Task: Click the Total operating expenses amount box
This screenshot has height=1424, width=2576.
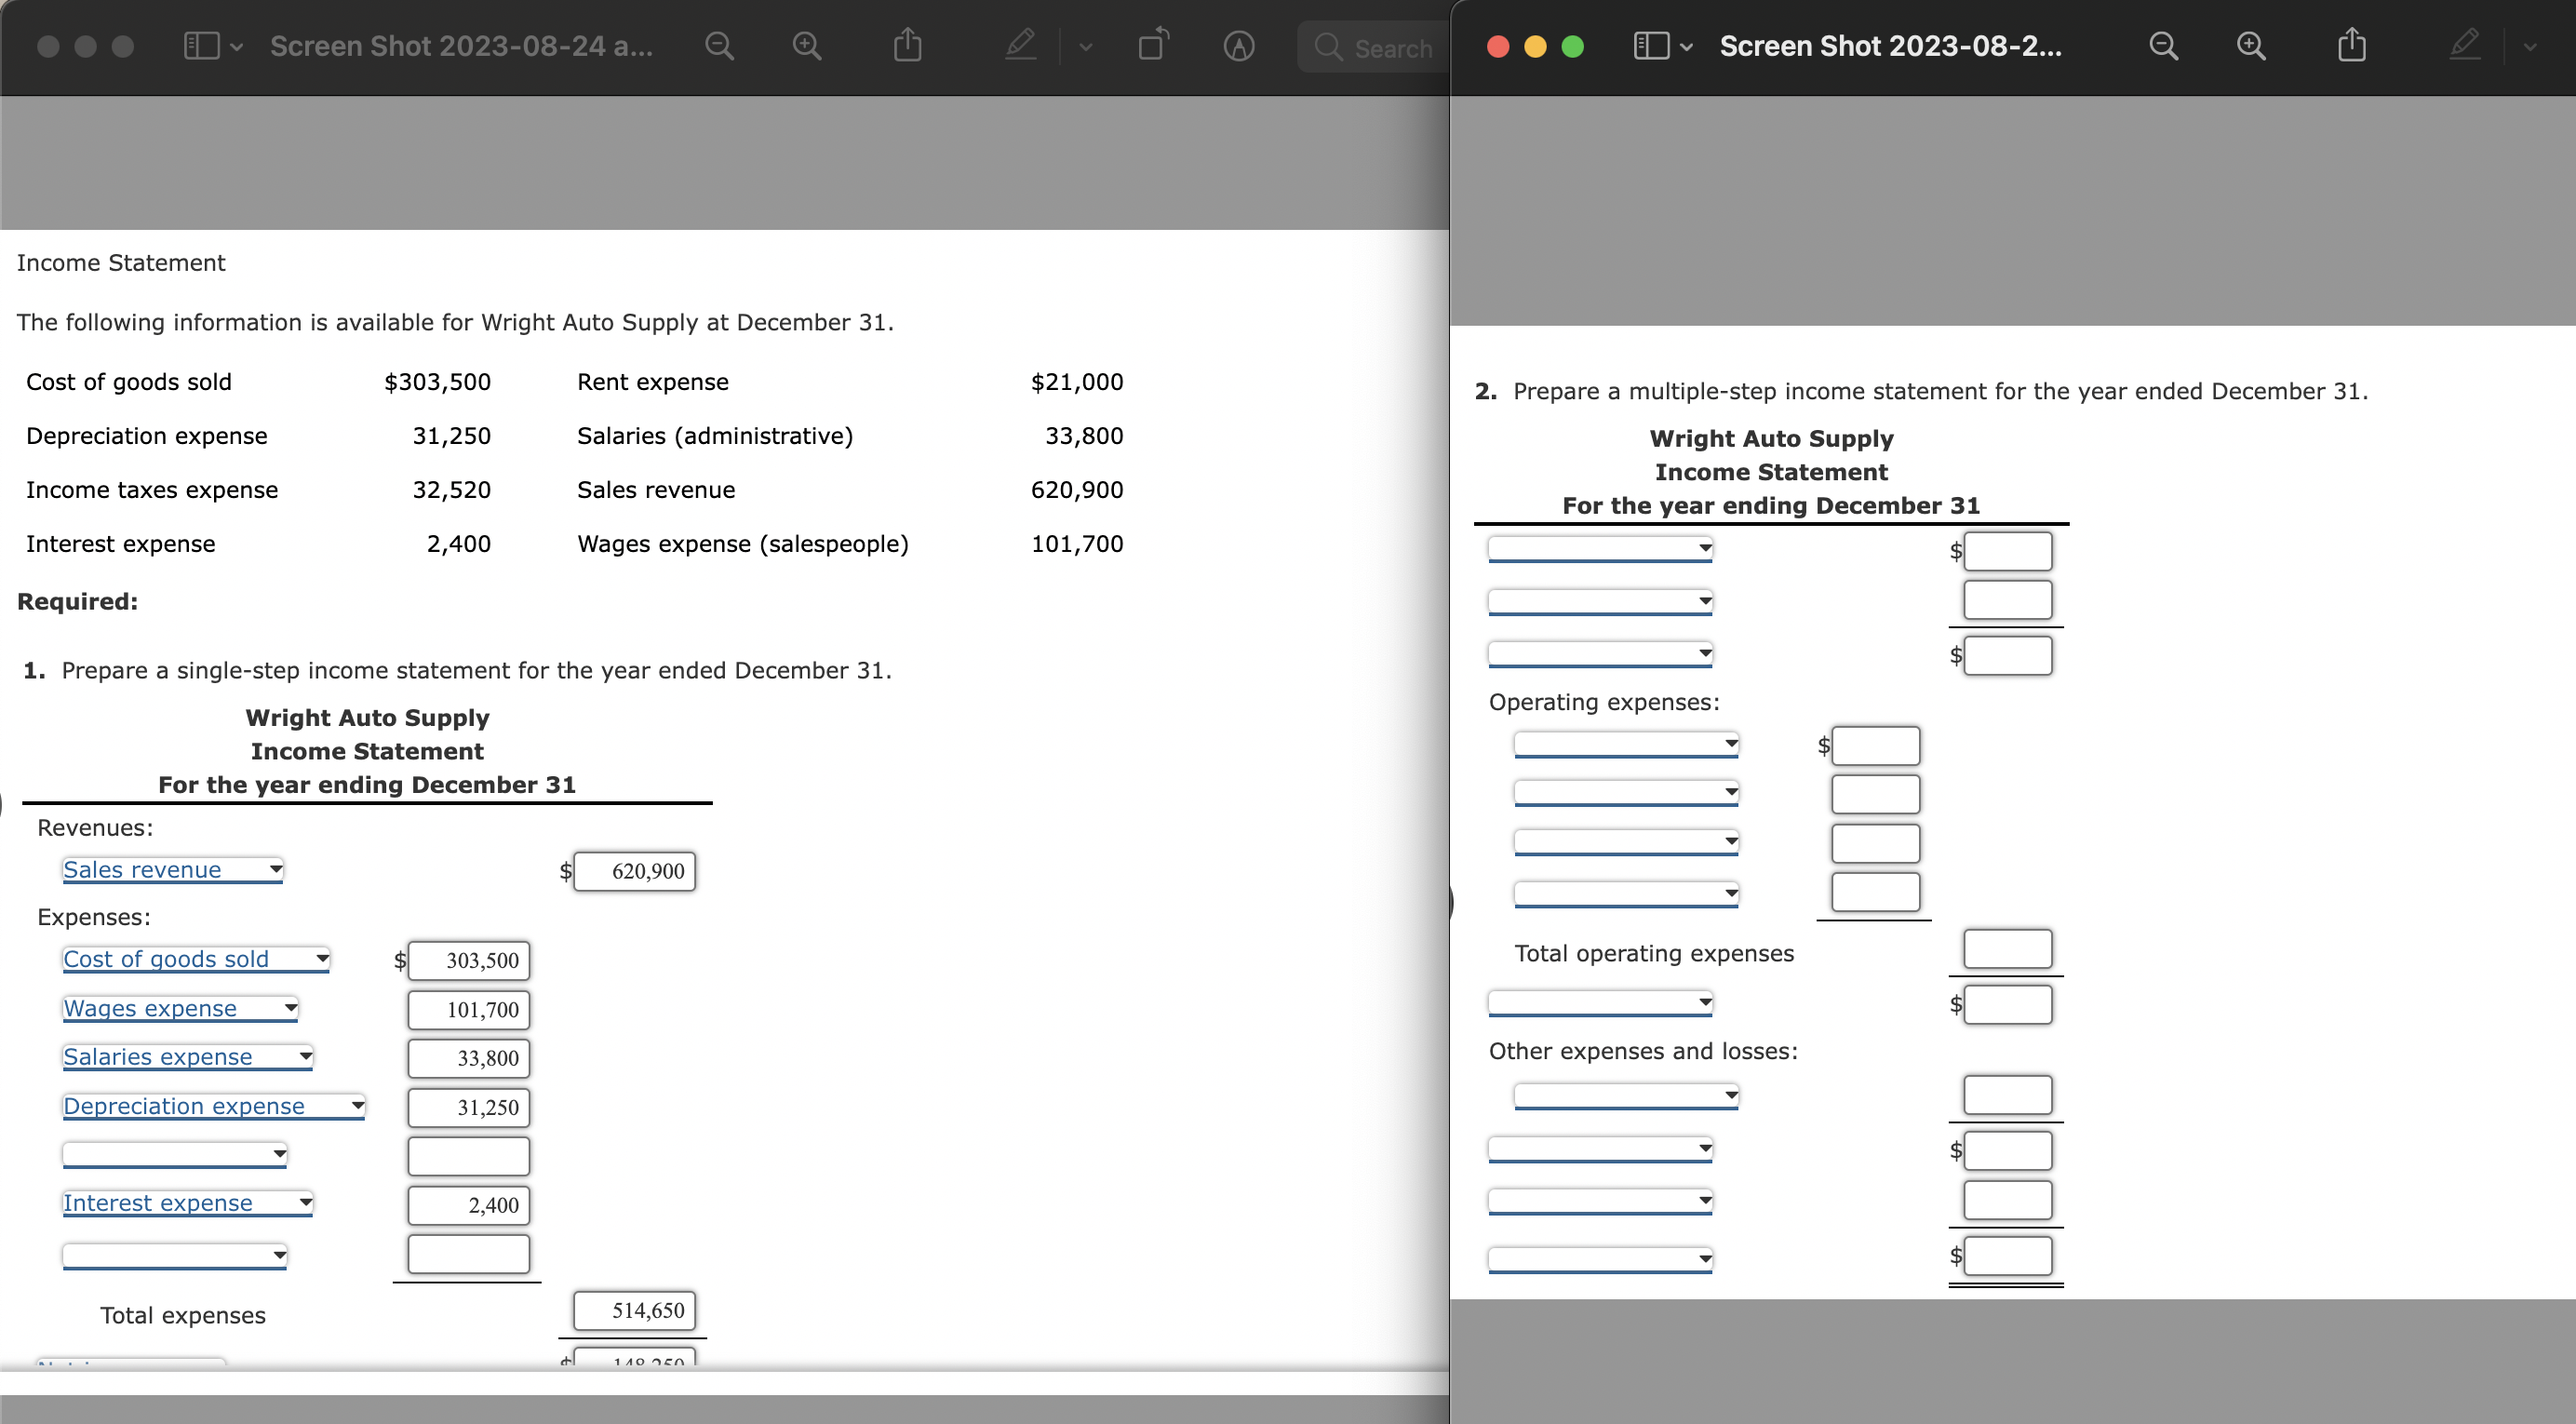Action: (x=2007, y=949)
